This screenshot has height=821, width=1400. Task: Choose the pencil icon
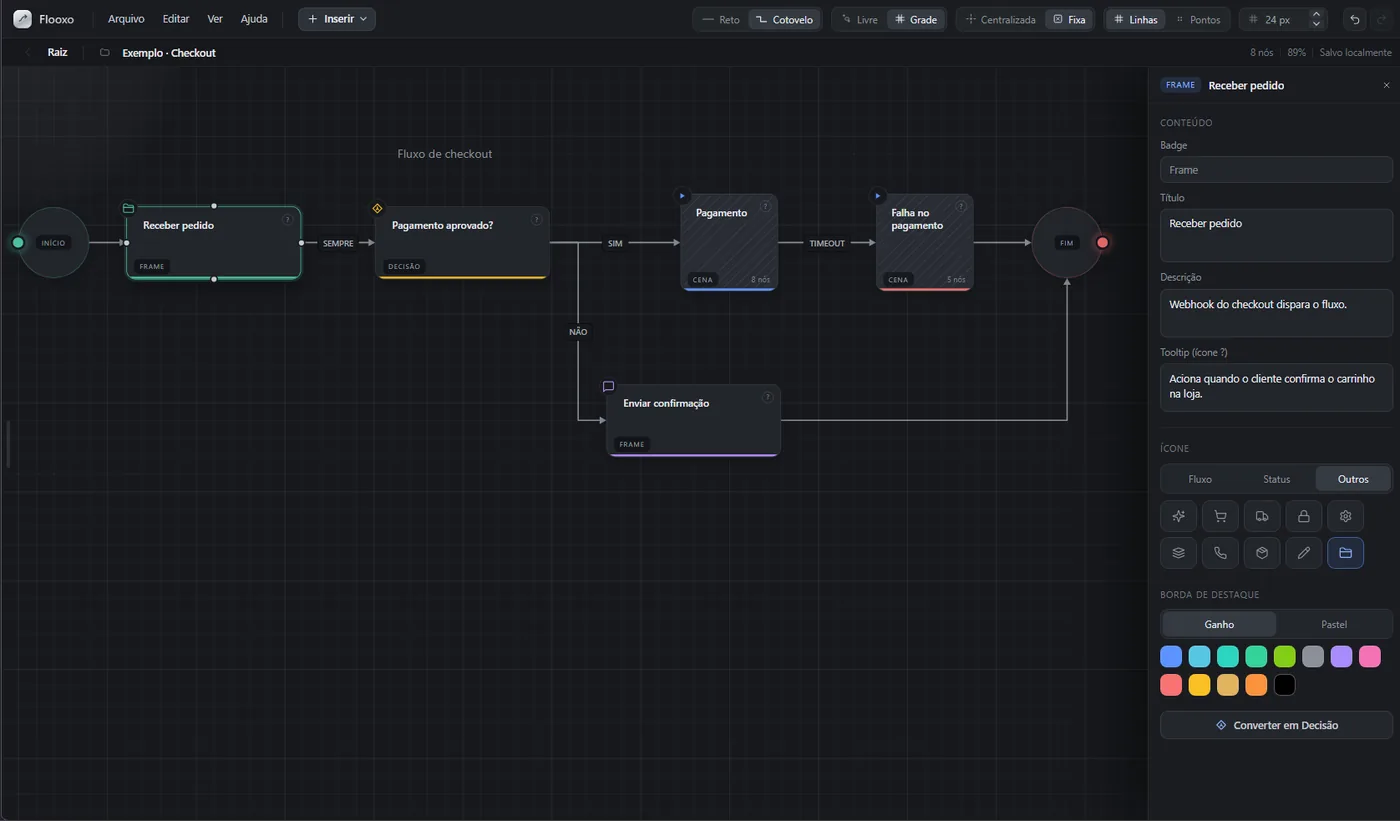pyautogui.click(x=1304, y=552)
